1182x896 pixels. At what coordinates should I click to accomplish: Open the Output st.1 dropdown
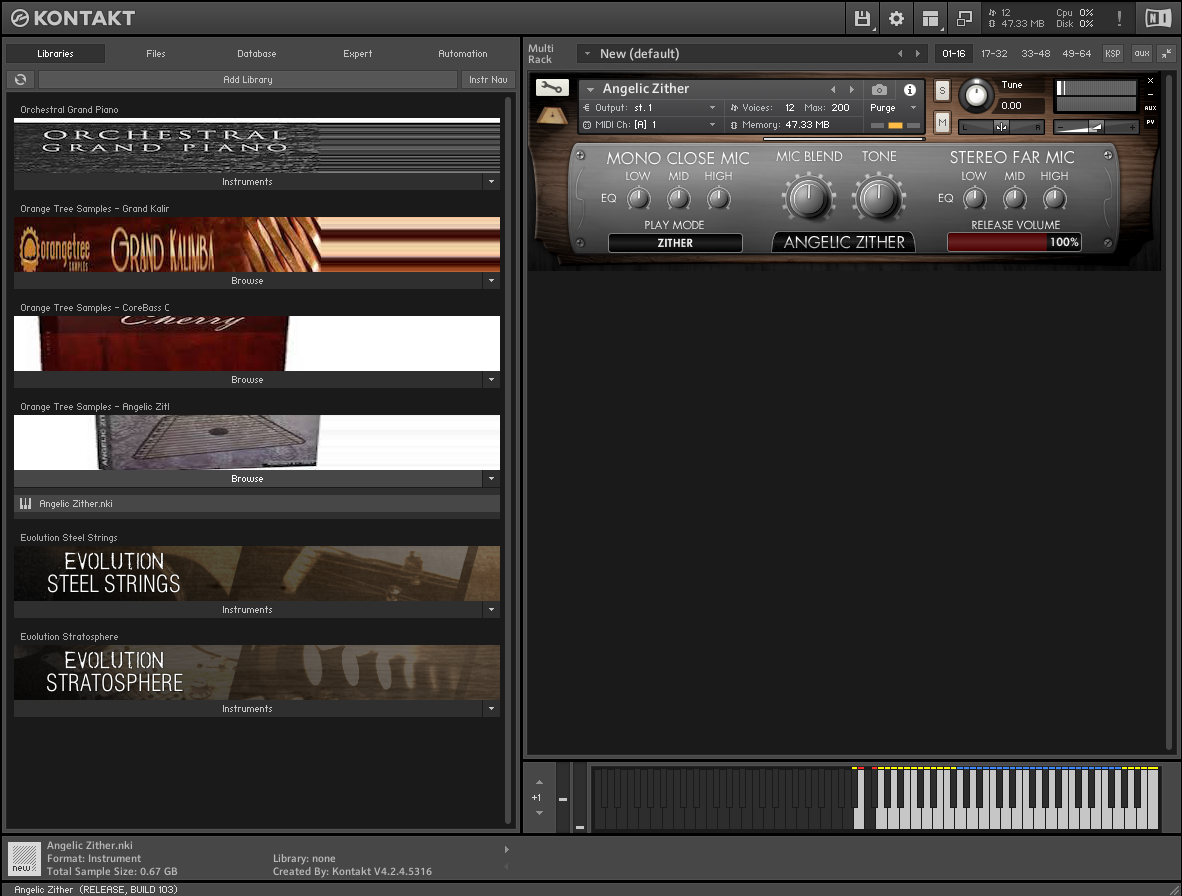coord(650,108)
